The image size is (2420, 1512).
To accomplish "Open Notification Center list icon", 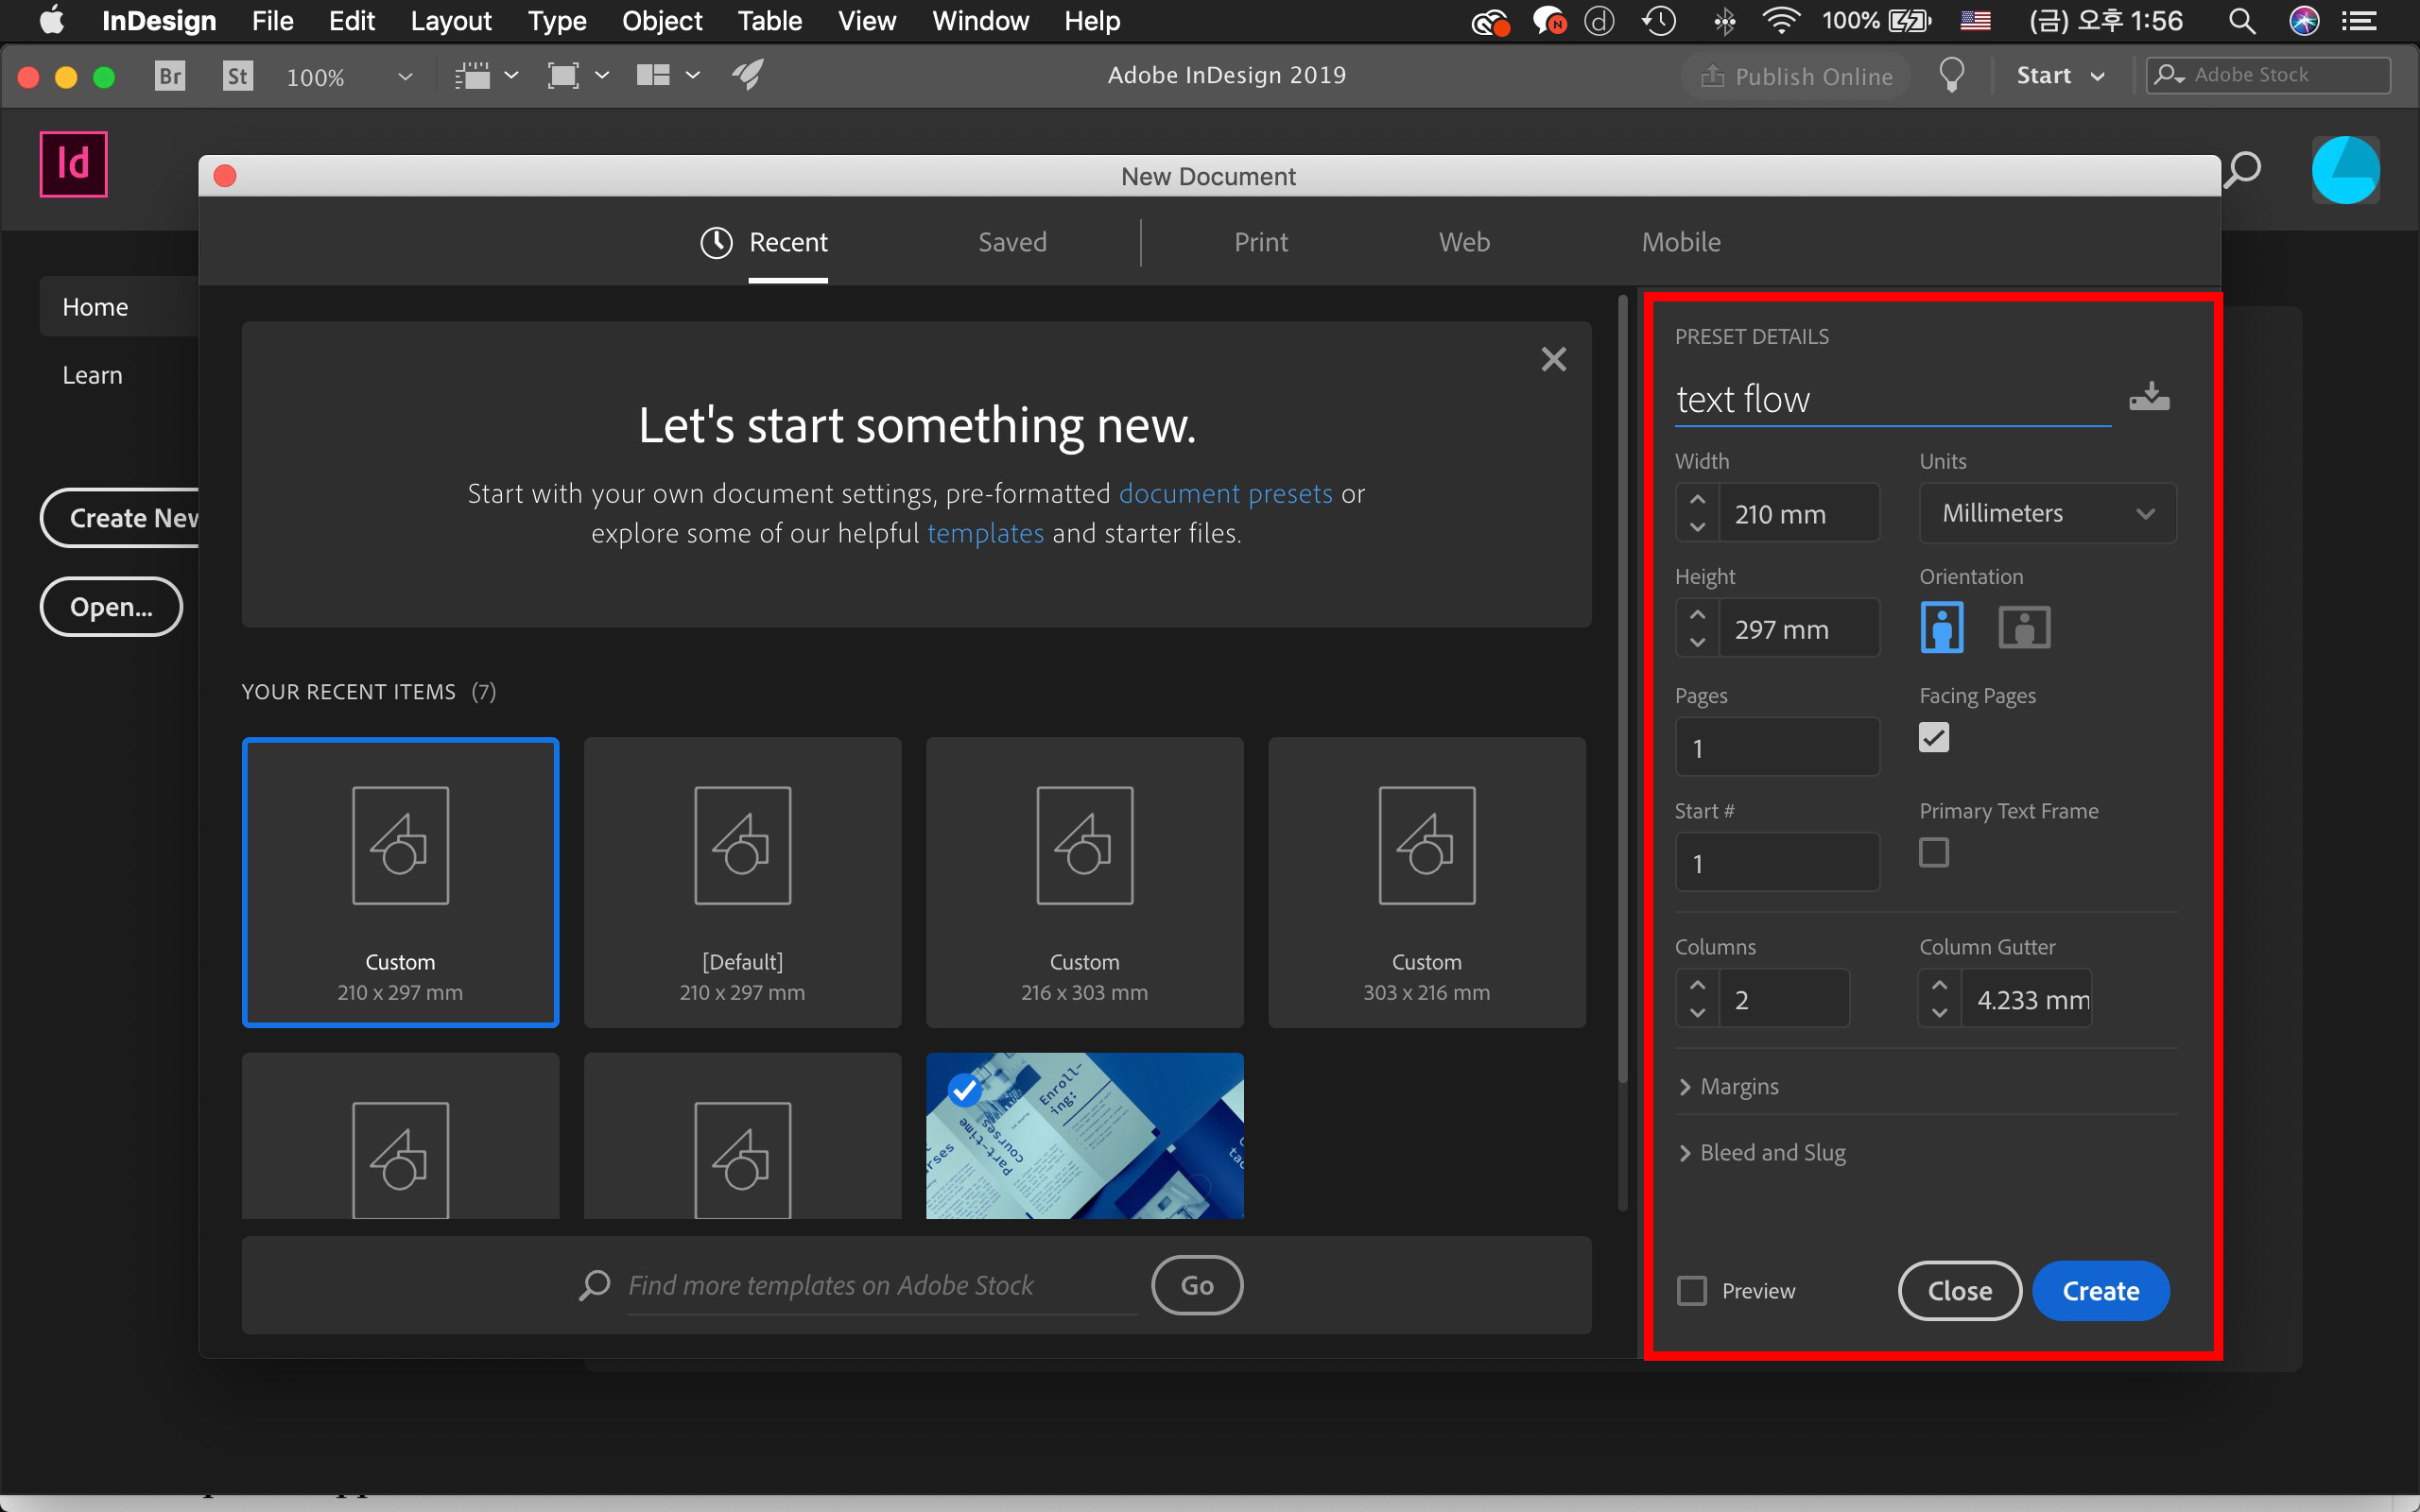I will coord(2360,21).
